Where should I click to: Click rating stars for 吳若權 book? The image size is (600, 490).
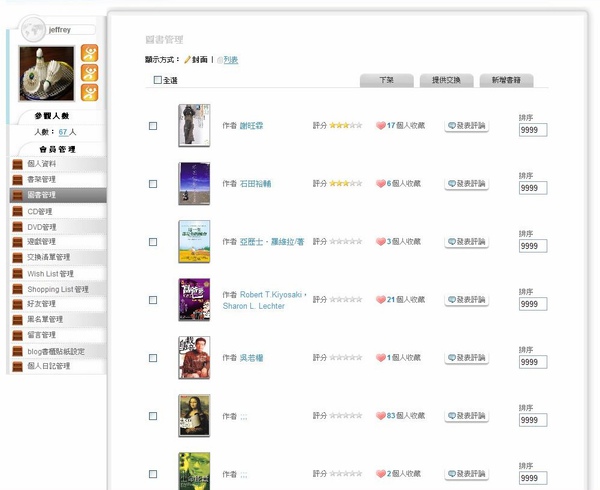pyautogui.click(x=346, y=357)
